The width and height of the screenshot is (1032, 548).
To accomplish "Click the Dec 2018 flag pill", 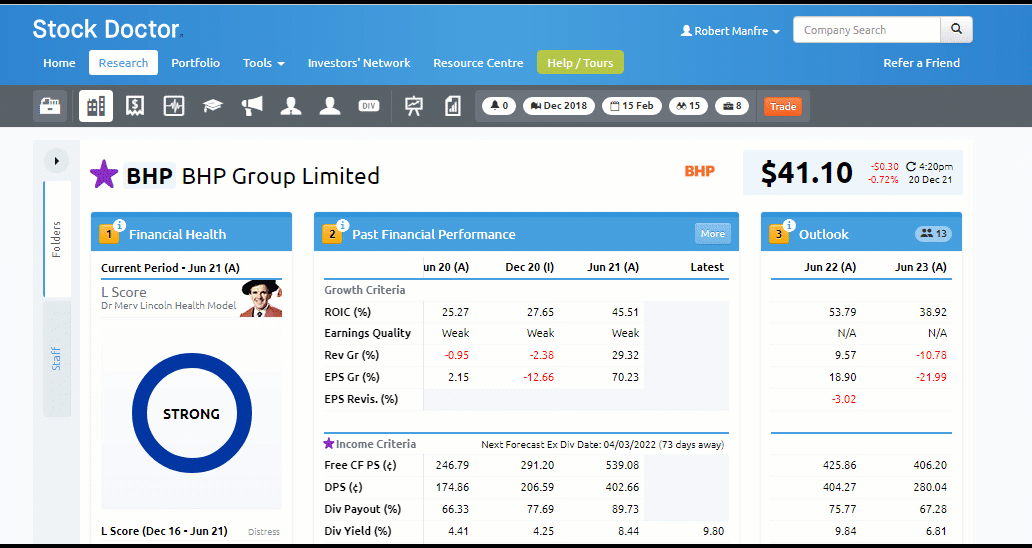I will pyautogui.click(x=559, y=106).
